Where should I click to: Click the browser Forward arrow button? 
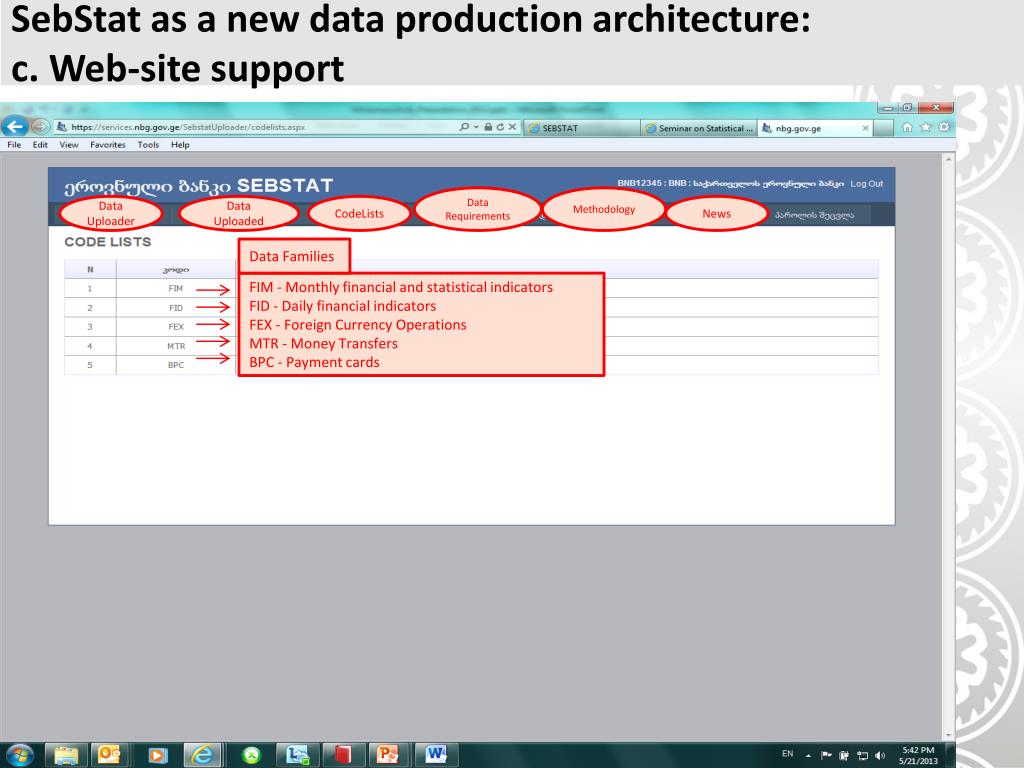tap(40, 126)
